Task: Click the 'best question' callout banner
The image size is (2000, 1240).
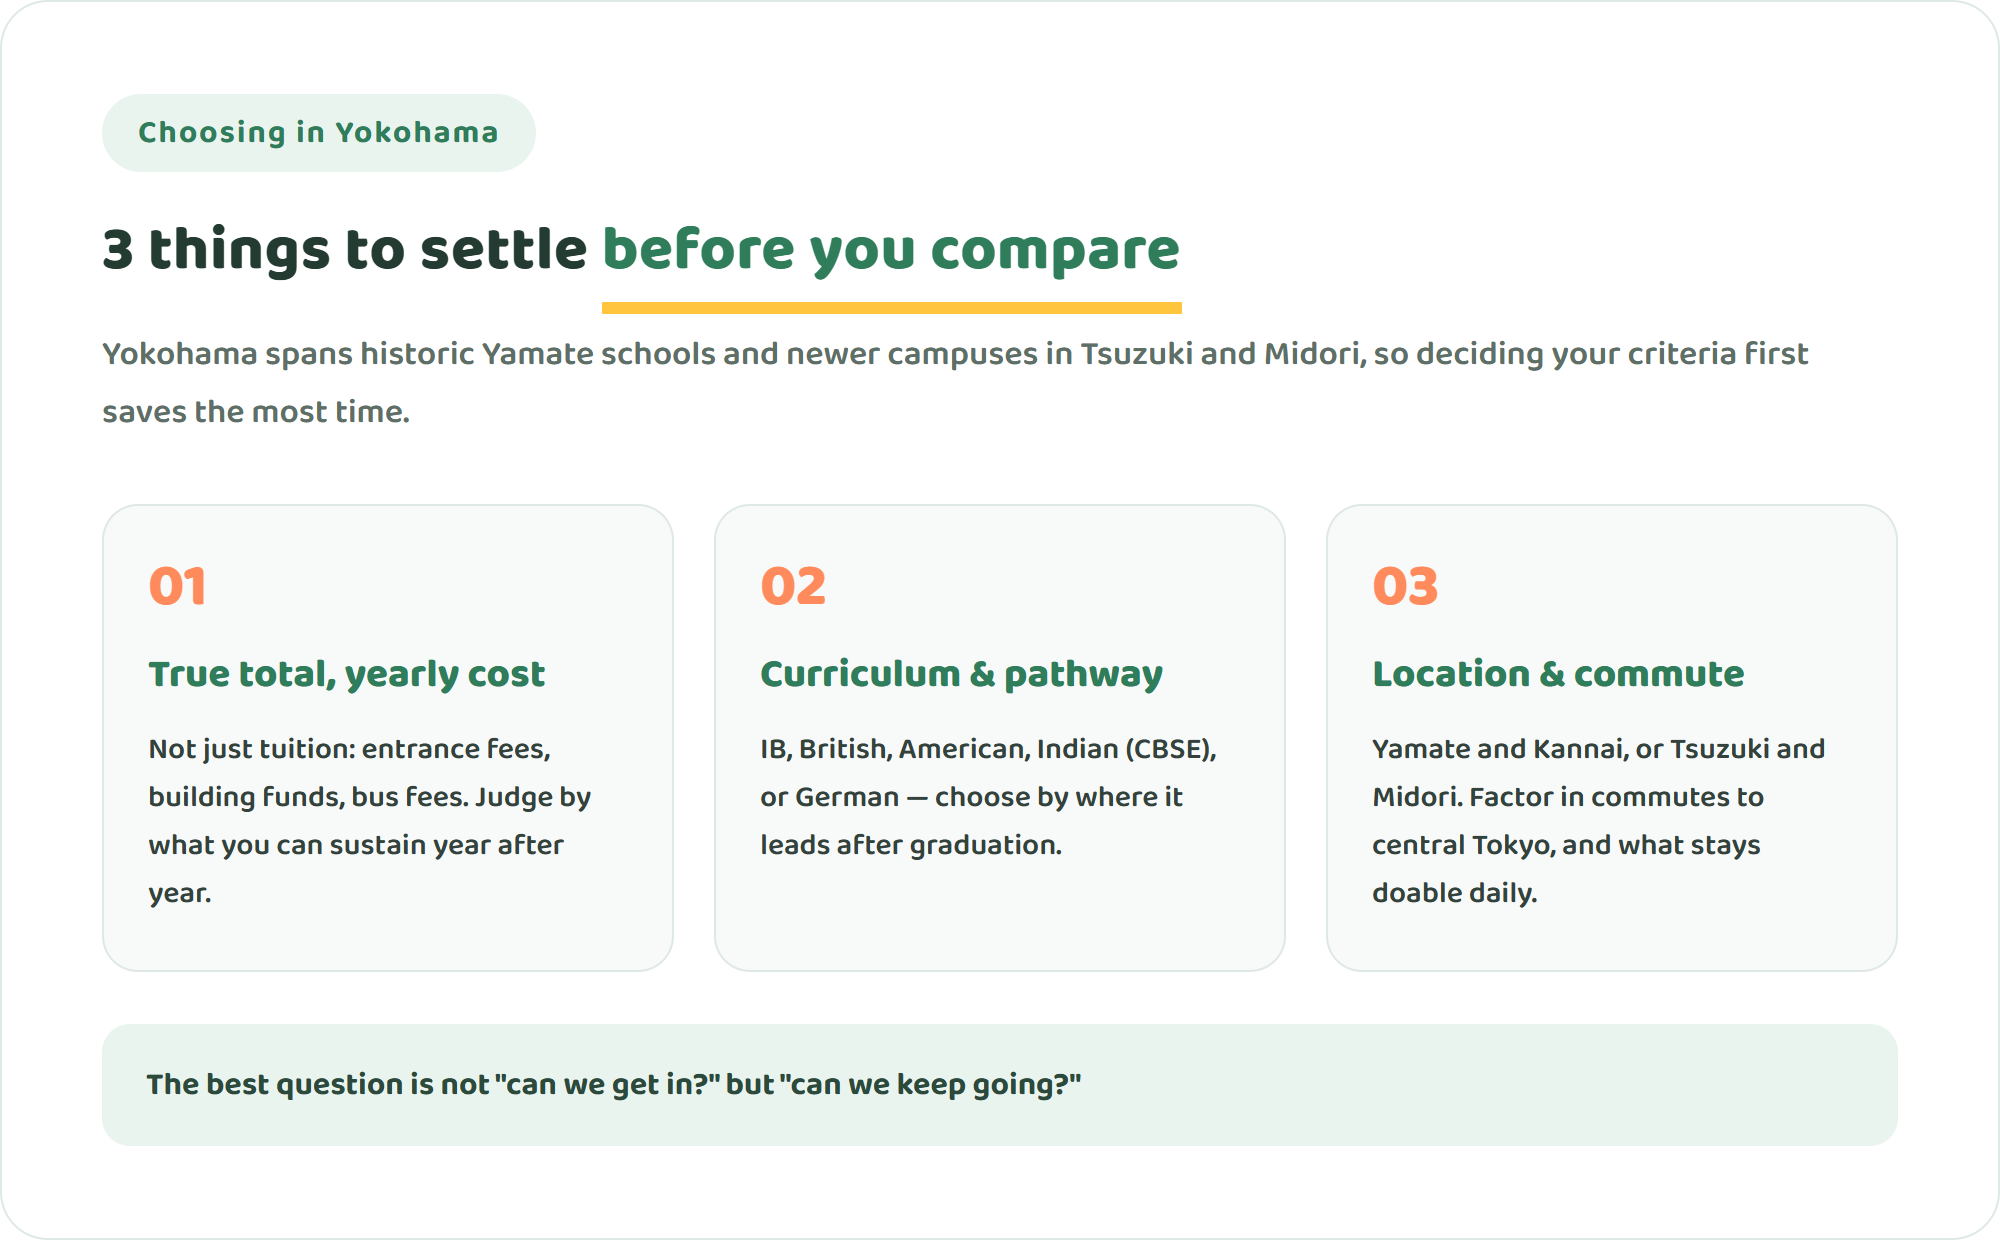Action: (1000, 1085)
